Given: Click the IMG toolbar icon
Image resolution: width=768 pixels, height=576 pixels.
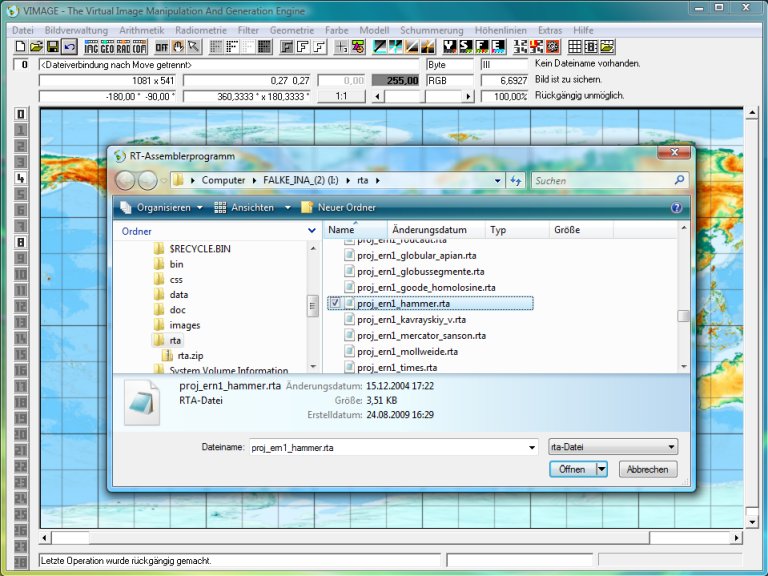Looking at the screenshot, I should pos(93,47).
